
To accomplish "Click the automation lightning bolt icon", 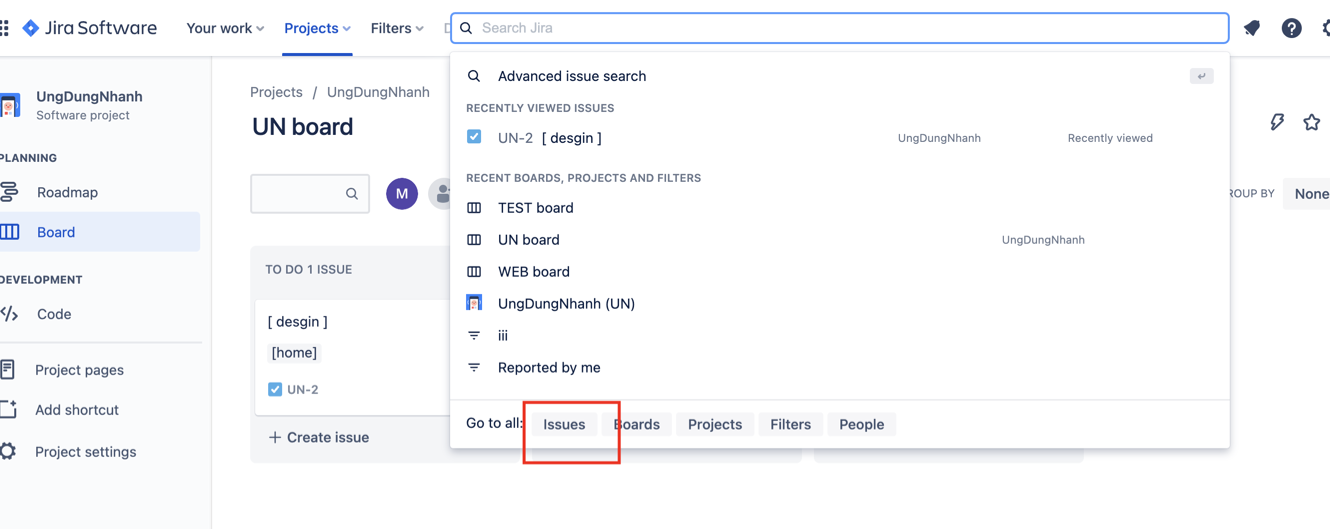I will (x=1277, y=122).
